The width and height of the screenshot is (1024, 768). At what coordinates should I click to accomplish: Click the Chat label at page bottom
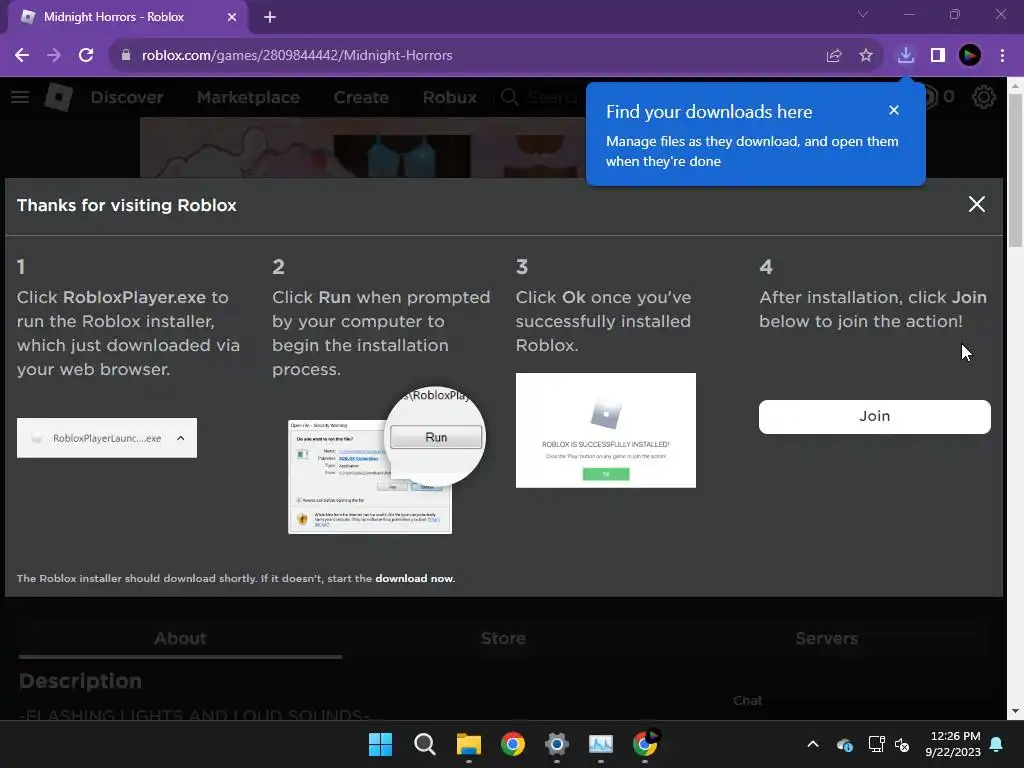tap(747, 701)
